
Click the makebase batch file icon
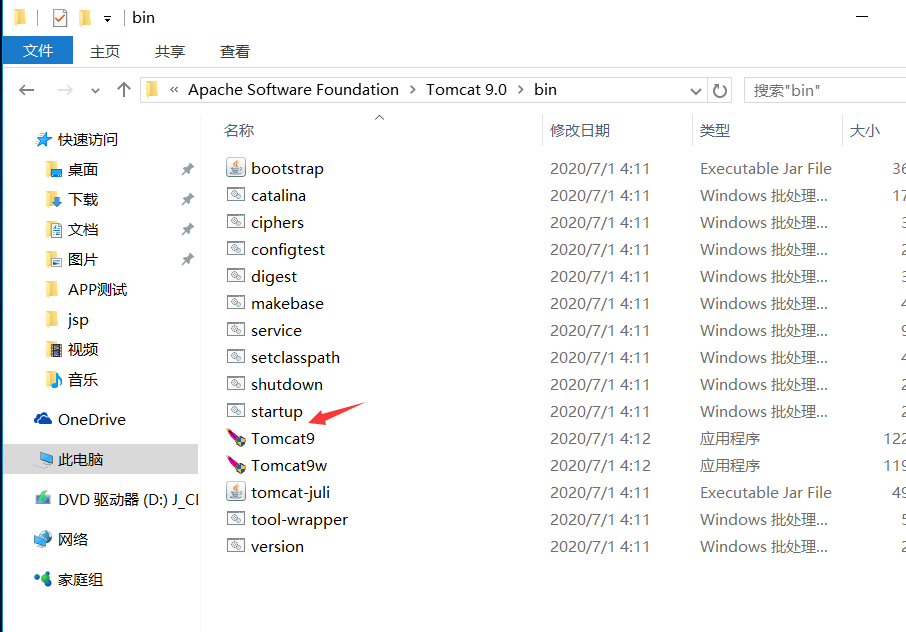(x=236, y=303)
